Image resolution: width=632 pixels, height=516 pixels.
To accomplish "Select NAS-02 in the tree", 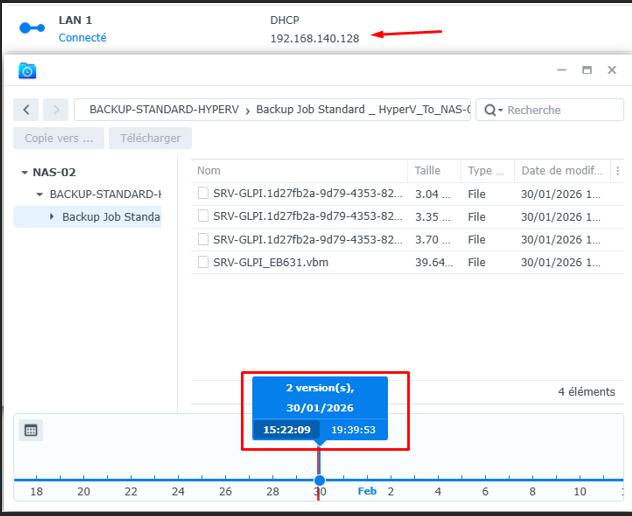I will click(54, 172).
